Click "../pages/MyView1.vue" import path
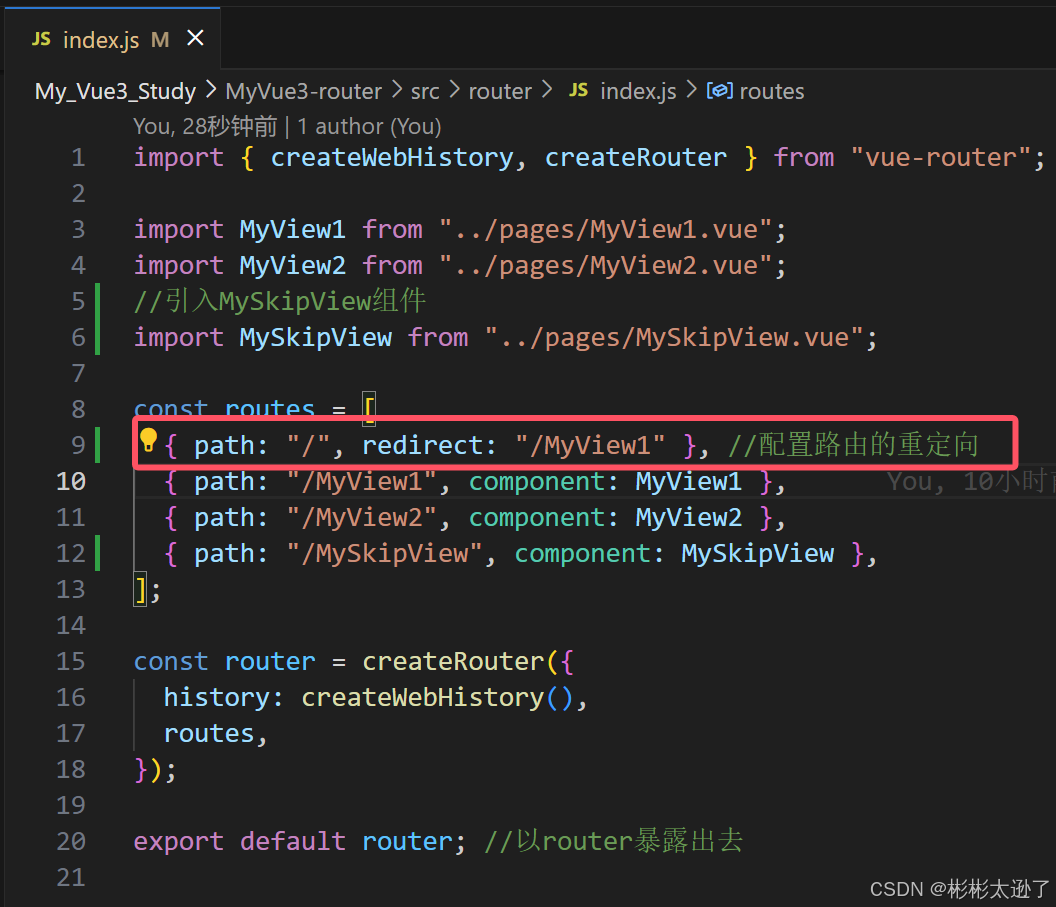This screenshot has width=1056, height=907. (605, 230)
